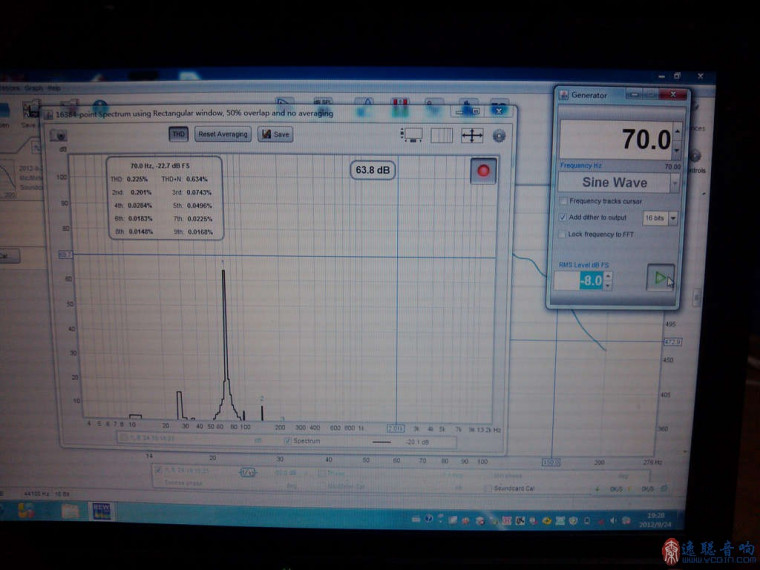Viewport: 760px width, 570px height.
Task: Increase the RMS level using its up arrow
Action: (x=609, y=276)
